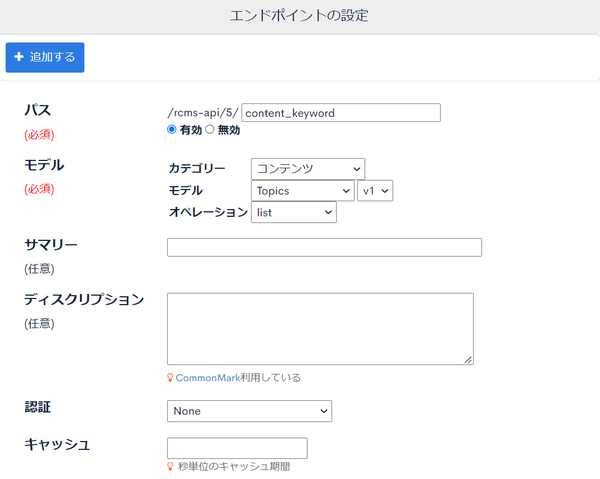Select the 無効 radio button
The width and height of the screenshot is (600, 479).
[210, 130]
